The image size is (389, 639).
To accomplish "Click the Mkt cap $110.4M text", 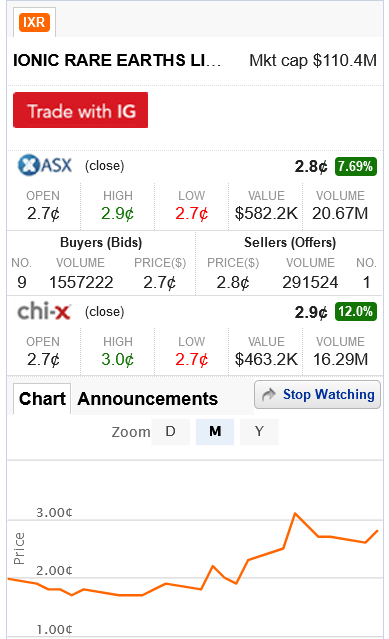I will click(313, 60).
